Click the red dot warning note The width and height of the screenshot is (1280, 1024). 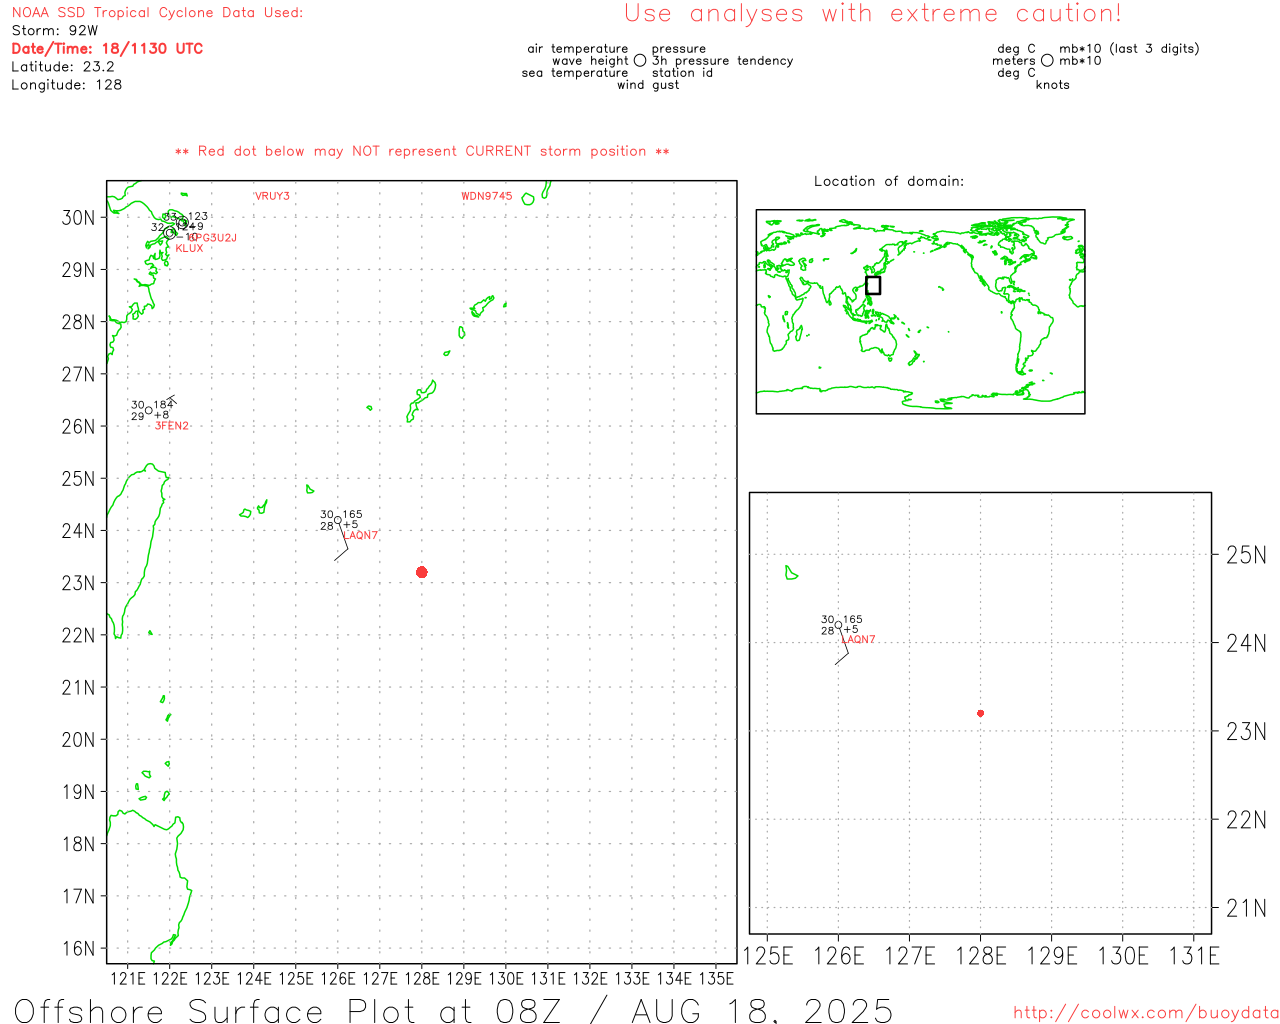tap(422, 151)
